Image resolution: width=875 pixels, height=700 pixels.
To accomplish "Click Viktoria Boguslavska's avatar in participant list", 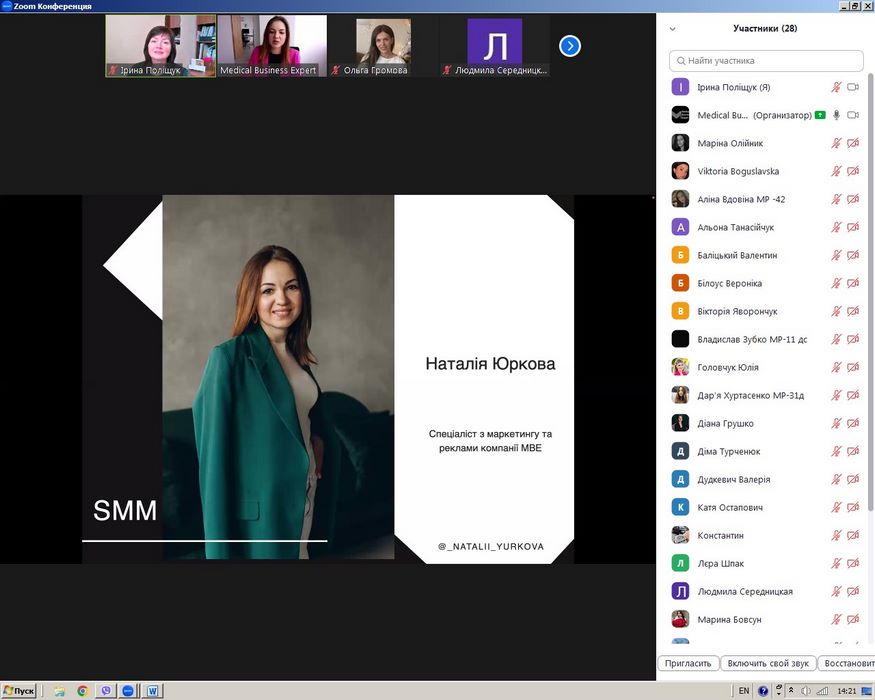I will [x=680, y=171].
